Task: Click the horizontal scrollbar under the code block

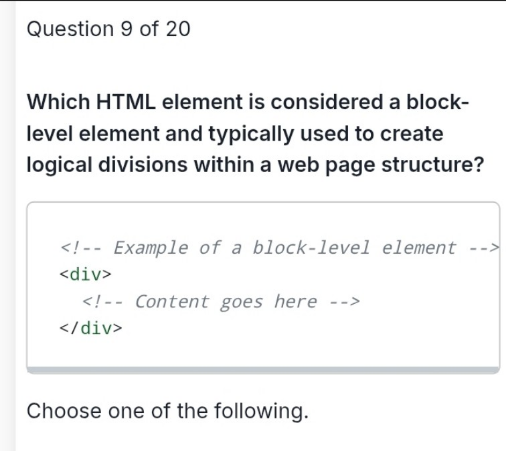Action: (263, 370)
